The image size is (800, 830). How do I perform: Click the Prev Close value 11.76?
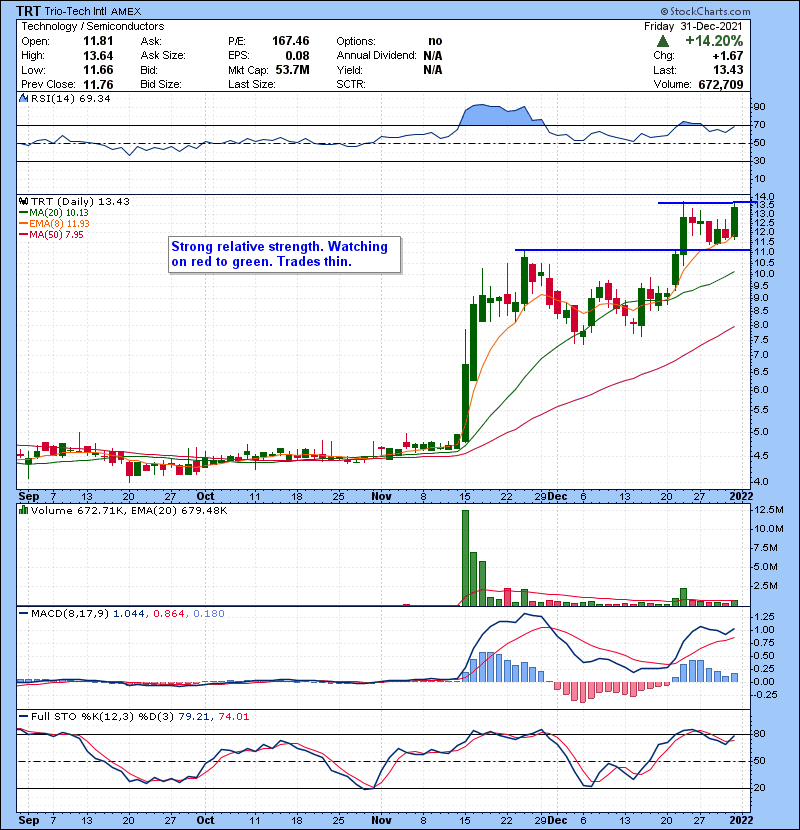[x=98, y=84]
